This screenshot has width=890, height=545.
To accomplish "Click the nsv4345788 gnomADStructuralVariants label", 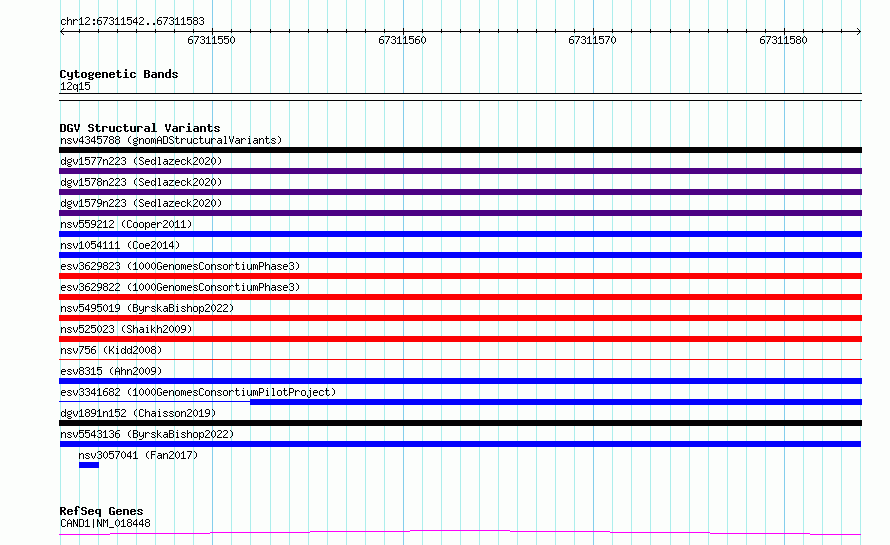I will point(171,140).
